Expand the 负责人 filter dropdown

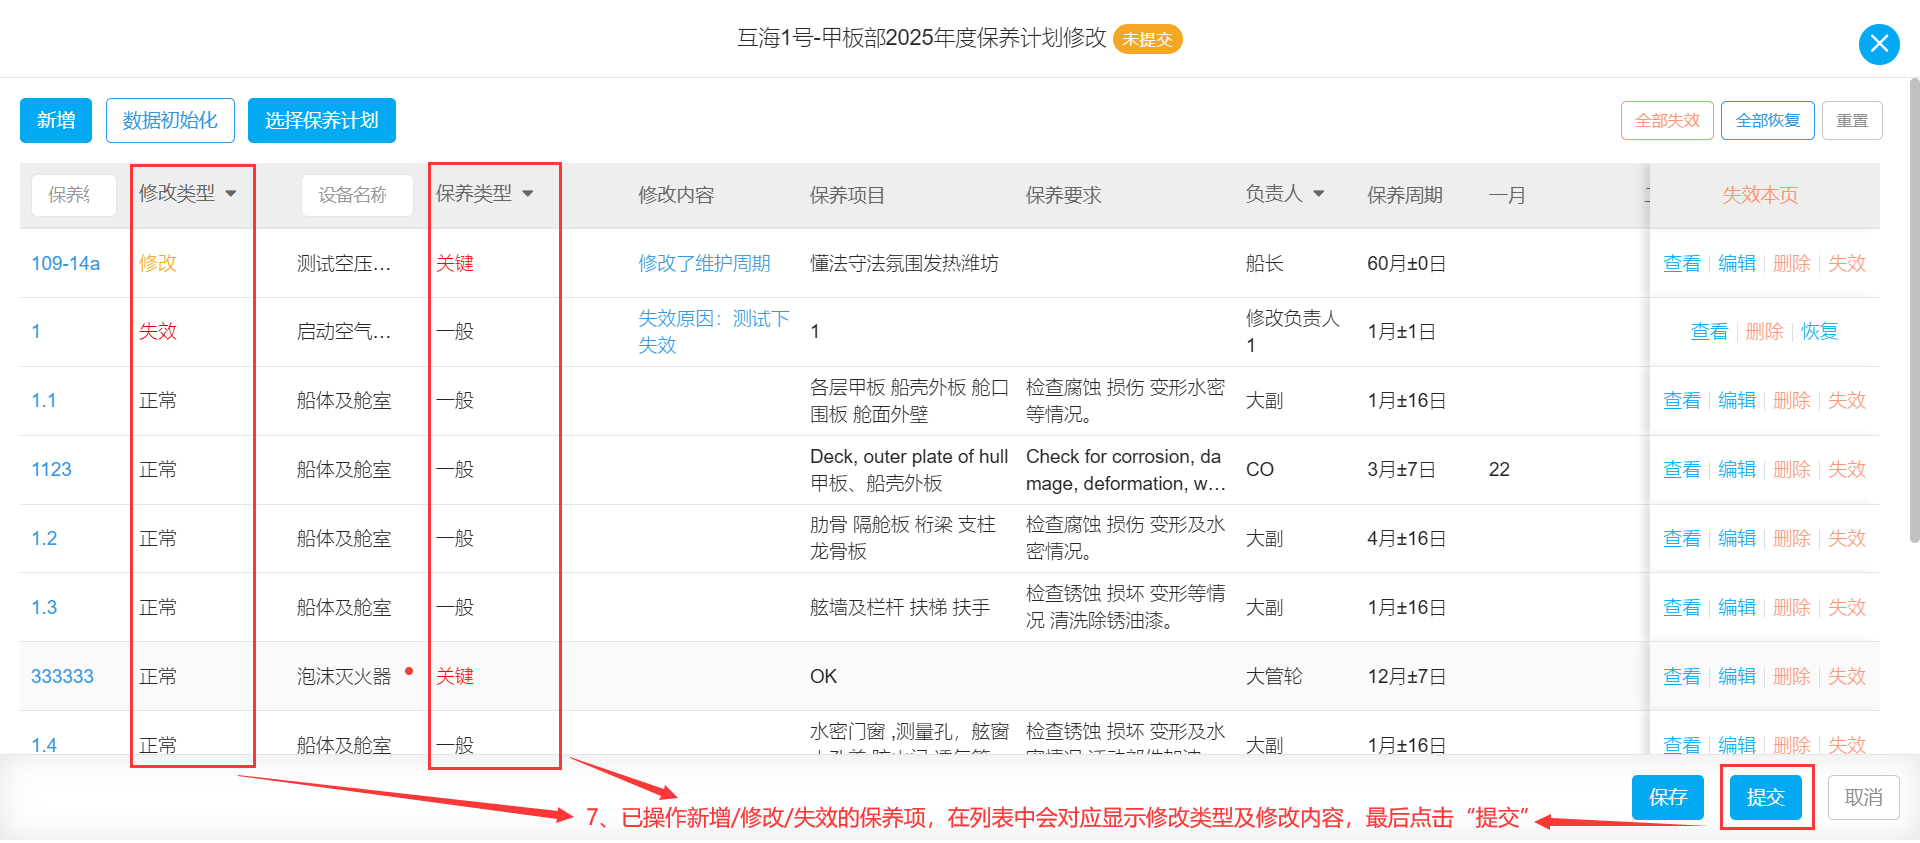click(1318, 194)
